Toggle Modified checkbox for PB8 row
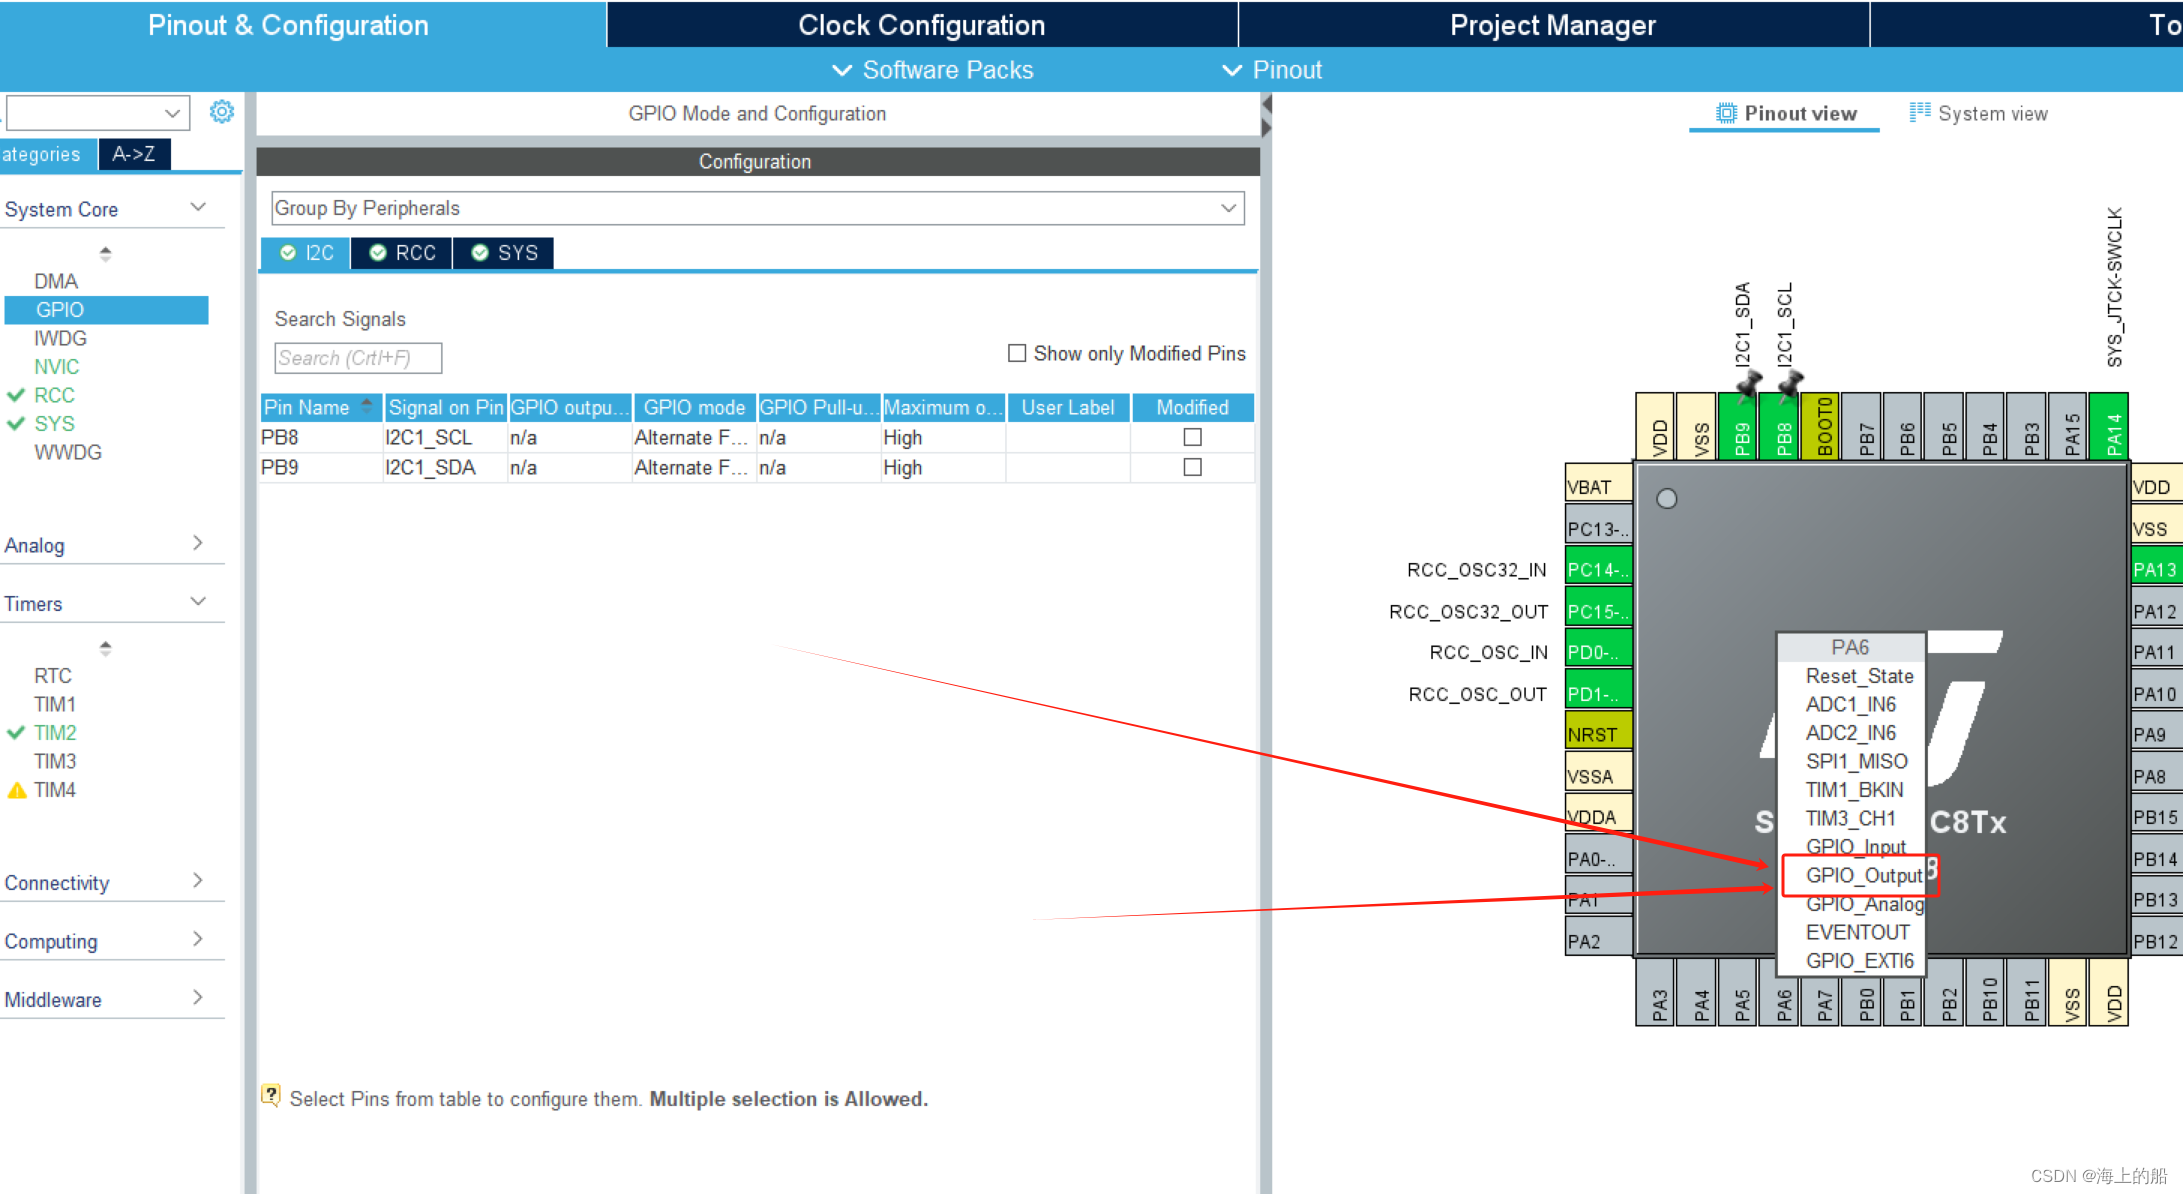 pyautogui.click(x=1192, y=437)
